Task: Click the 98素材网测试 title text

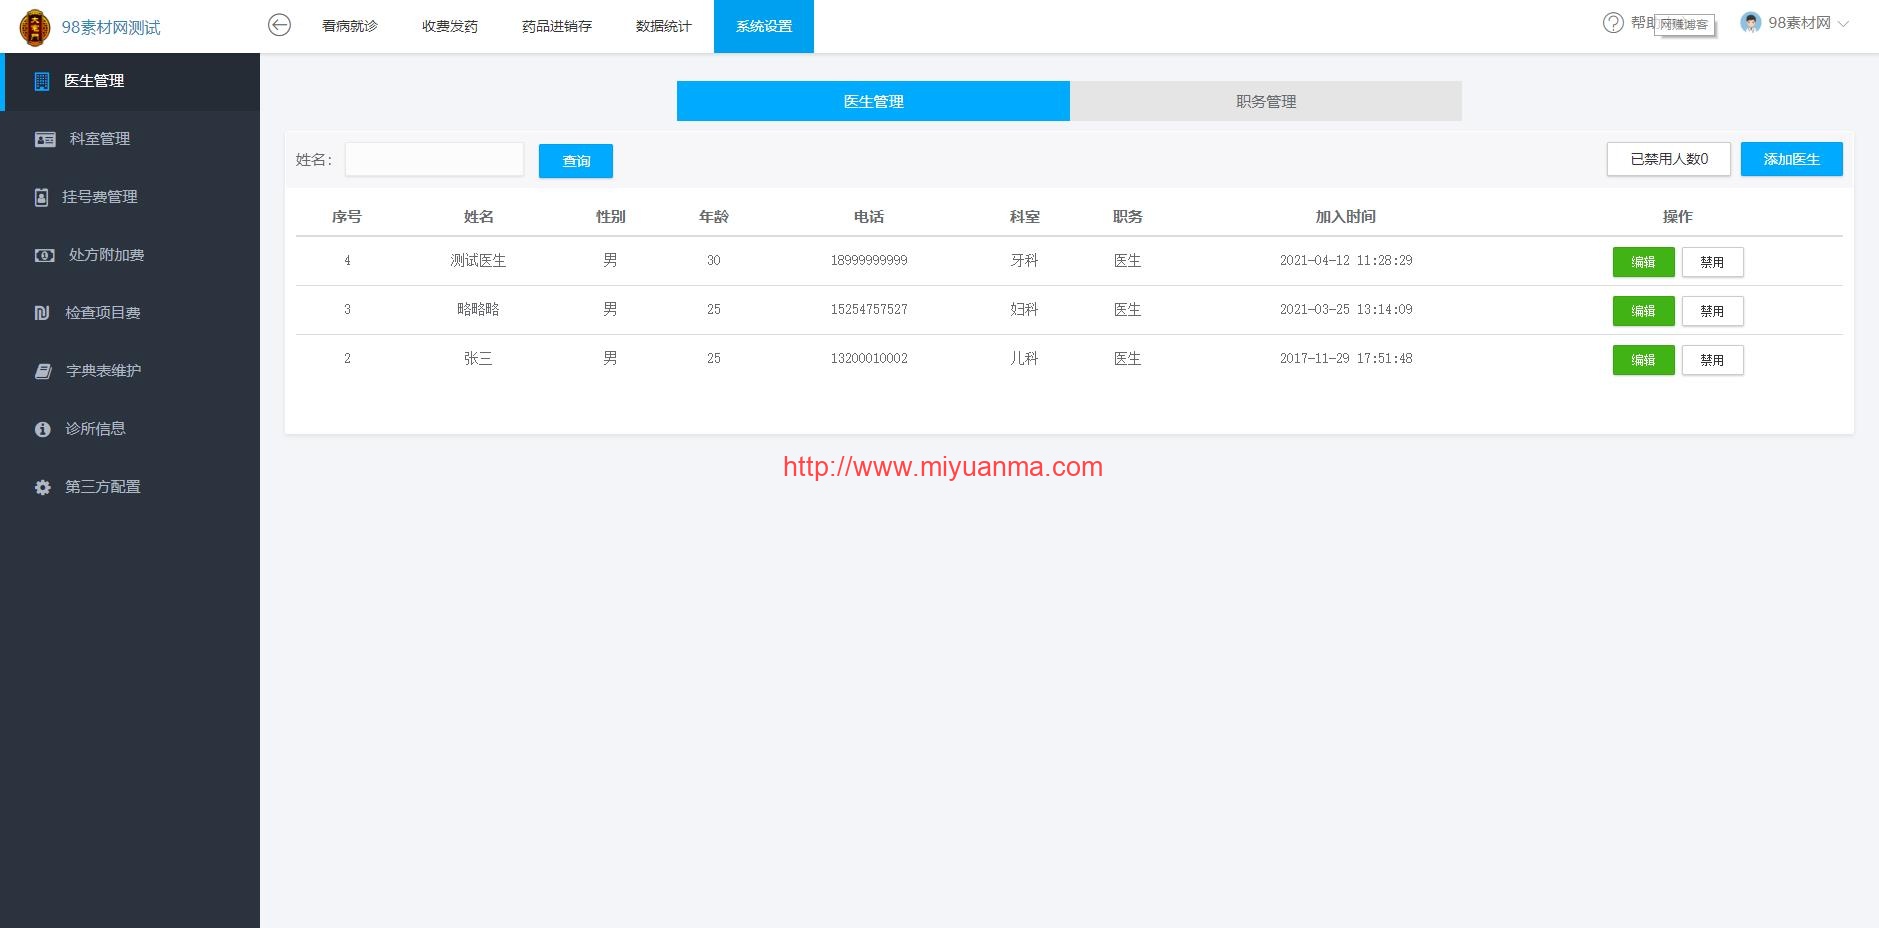Action: click(x=111, y=28)
